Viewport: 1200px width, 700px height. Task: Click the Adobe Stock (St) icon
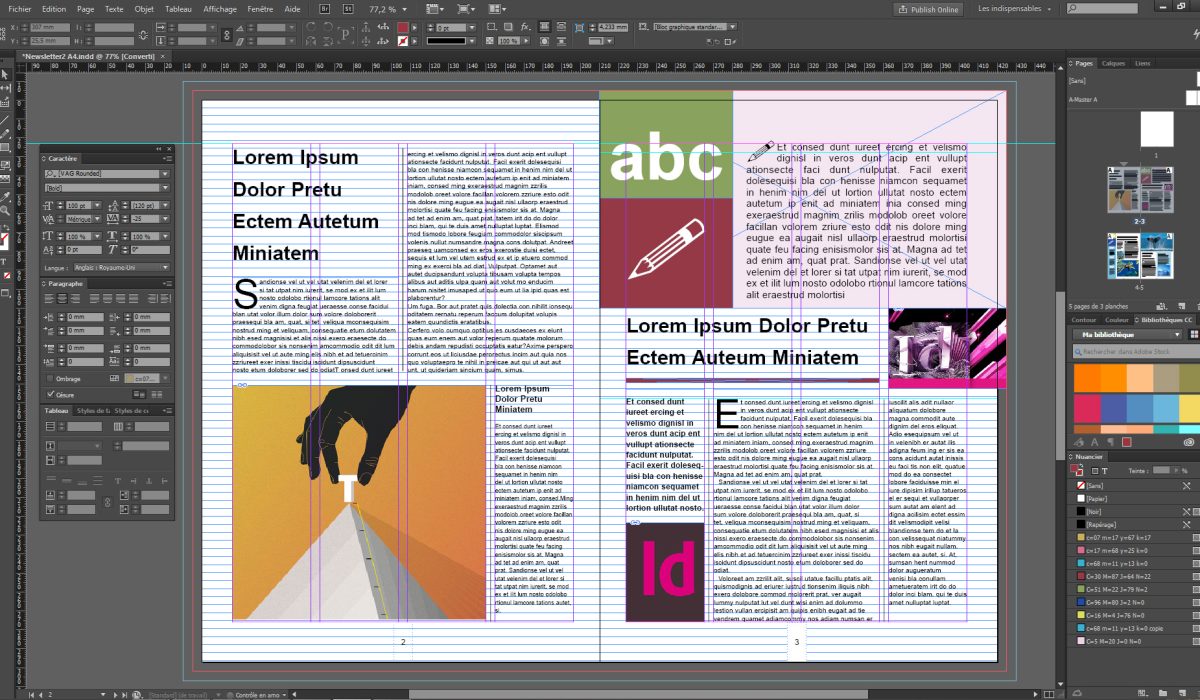[347, 8]
